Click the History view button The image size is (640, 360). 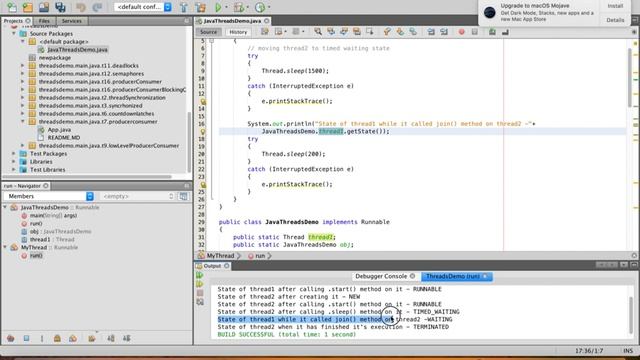click(x=238, y=32)
